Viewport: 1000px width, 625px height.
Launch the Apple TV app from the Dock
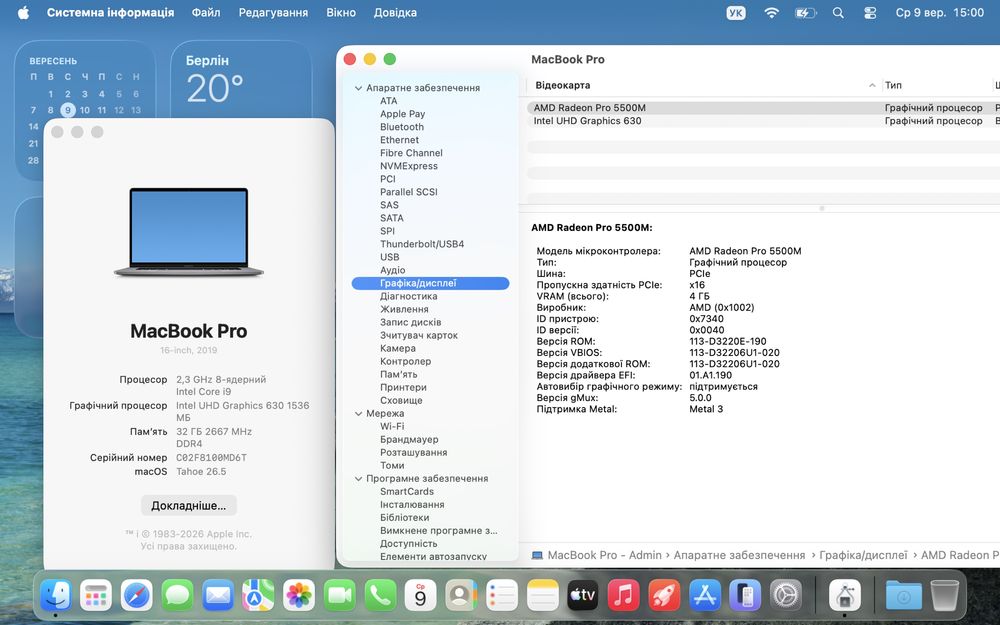tap(583, 596)
